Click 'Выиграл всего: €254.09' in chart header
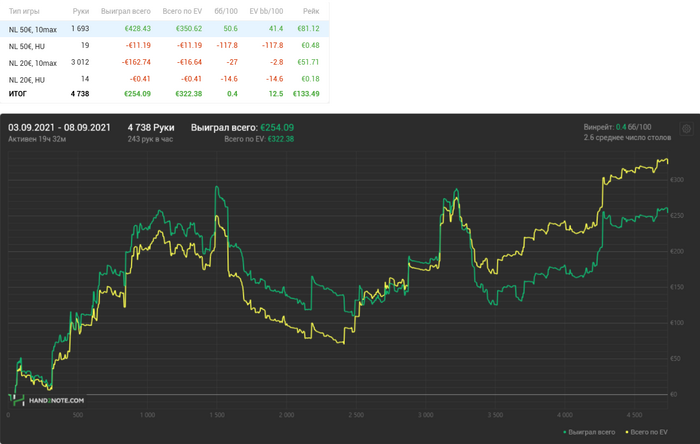700x444 pixels. pos(242,128)
